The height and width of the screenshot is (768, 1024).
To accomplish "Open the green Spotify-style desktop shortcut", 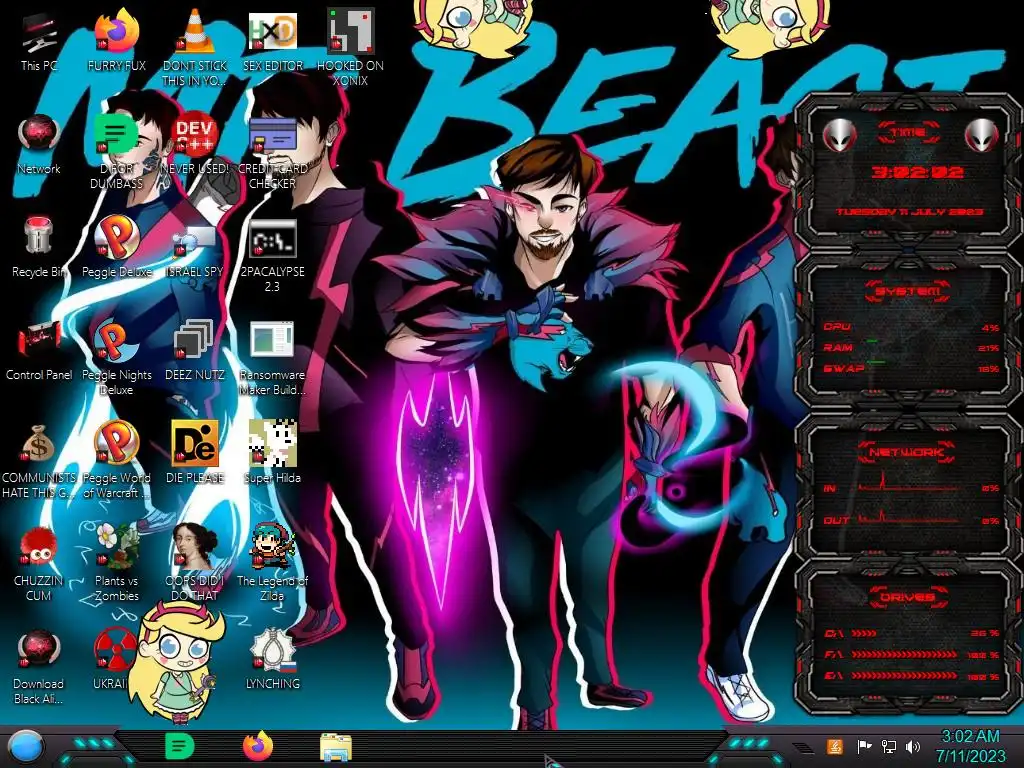I will [116, 150].
